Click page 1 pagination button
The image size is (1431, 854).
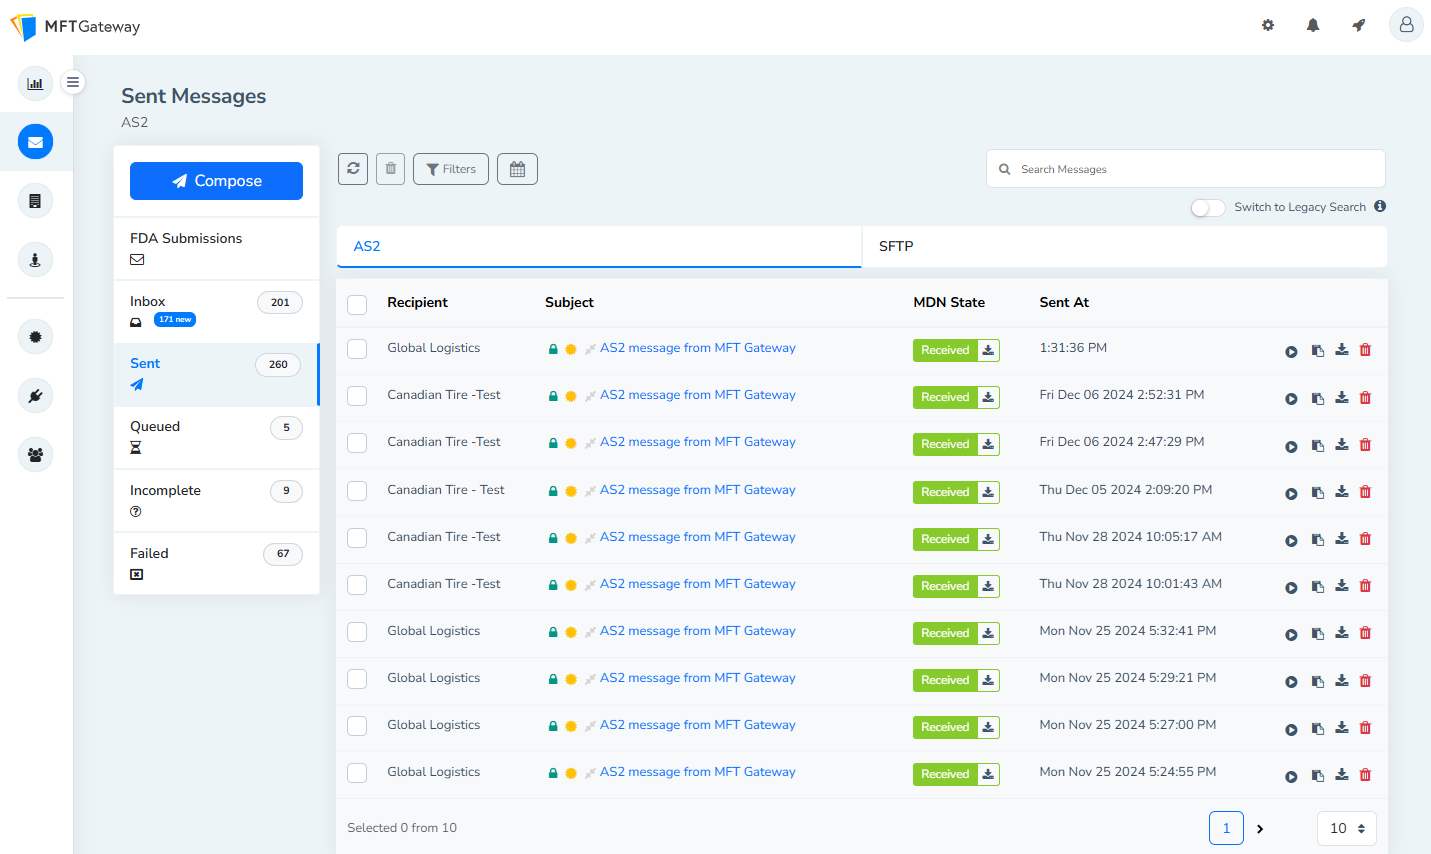1226,828
